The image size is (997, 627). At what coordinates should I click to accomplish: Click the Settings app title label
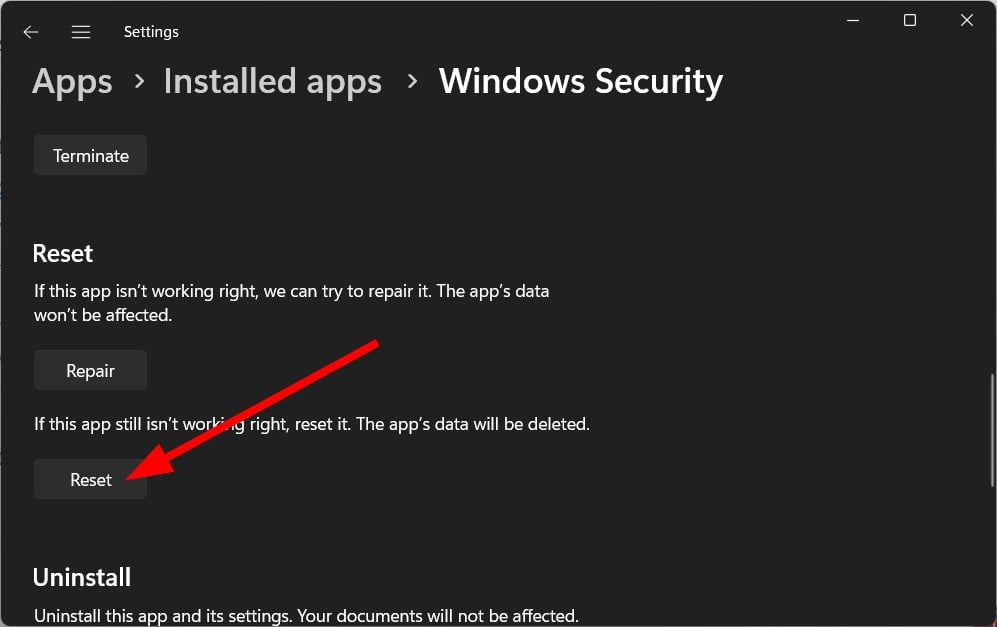[x=150, y=31]
